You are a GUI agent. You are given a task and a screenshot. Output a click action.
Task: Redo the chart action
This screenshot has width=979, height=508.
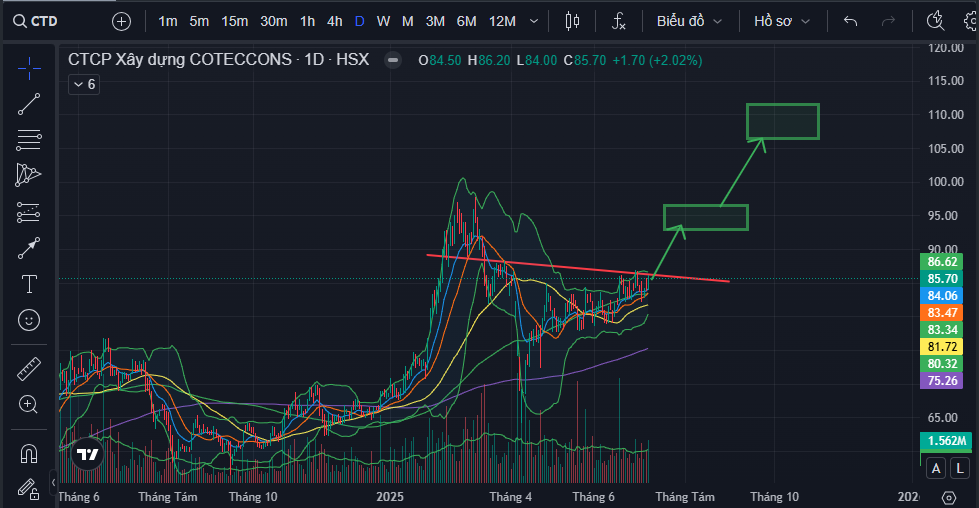click(888, 21)
